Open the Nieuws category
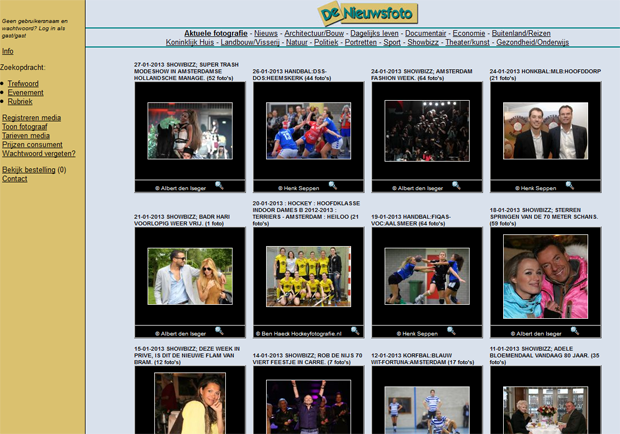The height and width of the screenshot is (434, 620). [266, 34]
